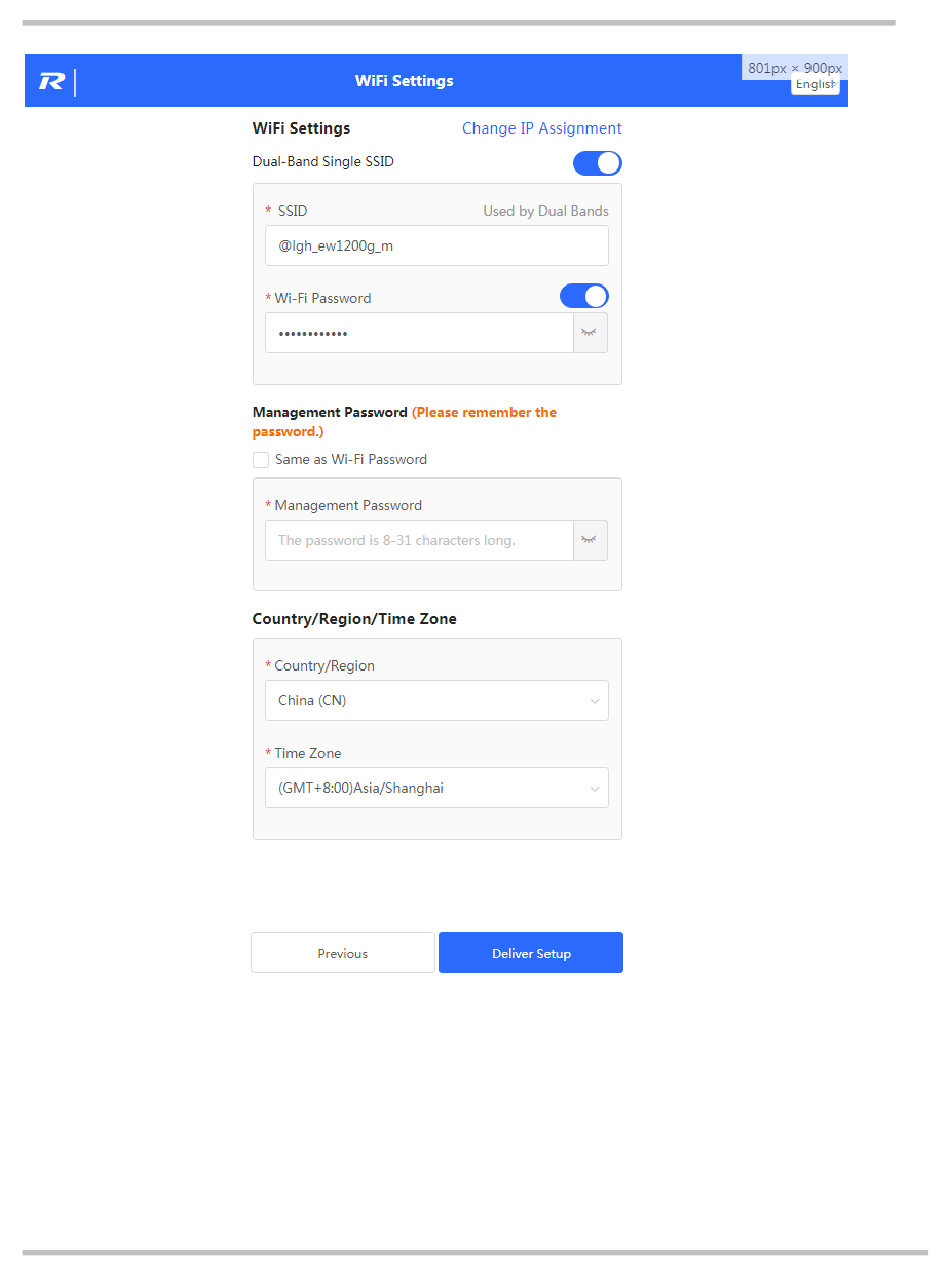Click the Used by Dual Bands label
The image size is (950, 1275).
pos(546,211)
